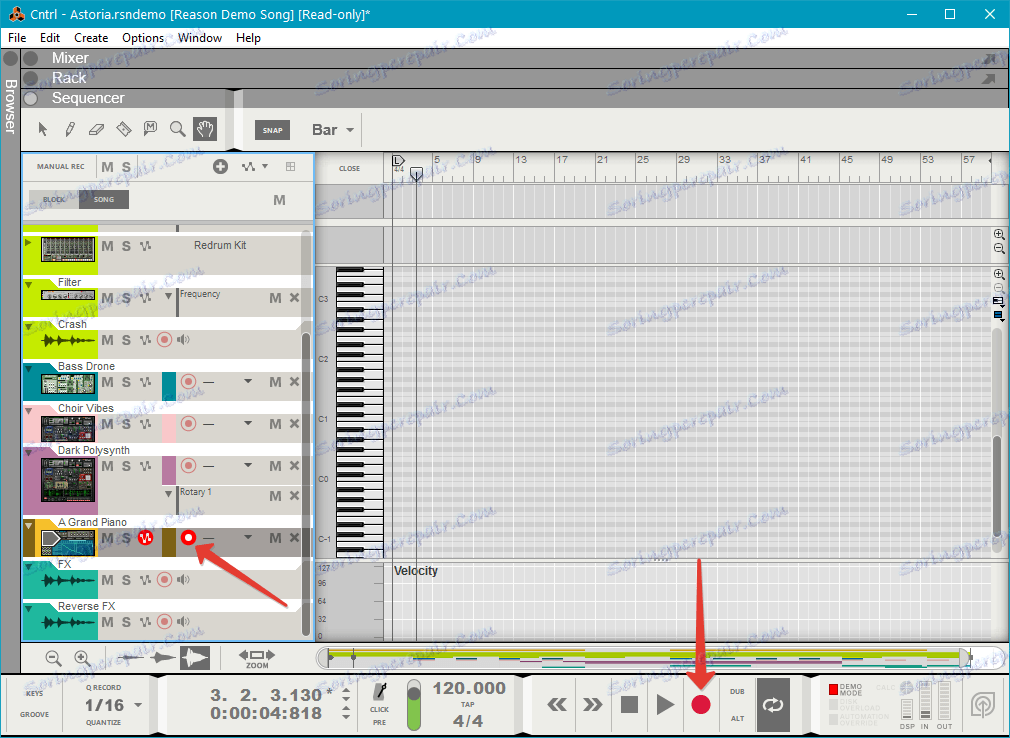Click the song position marker in ruler
The image size is (1010, 738).
[416, 174]
